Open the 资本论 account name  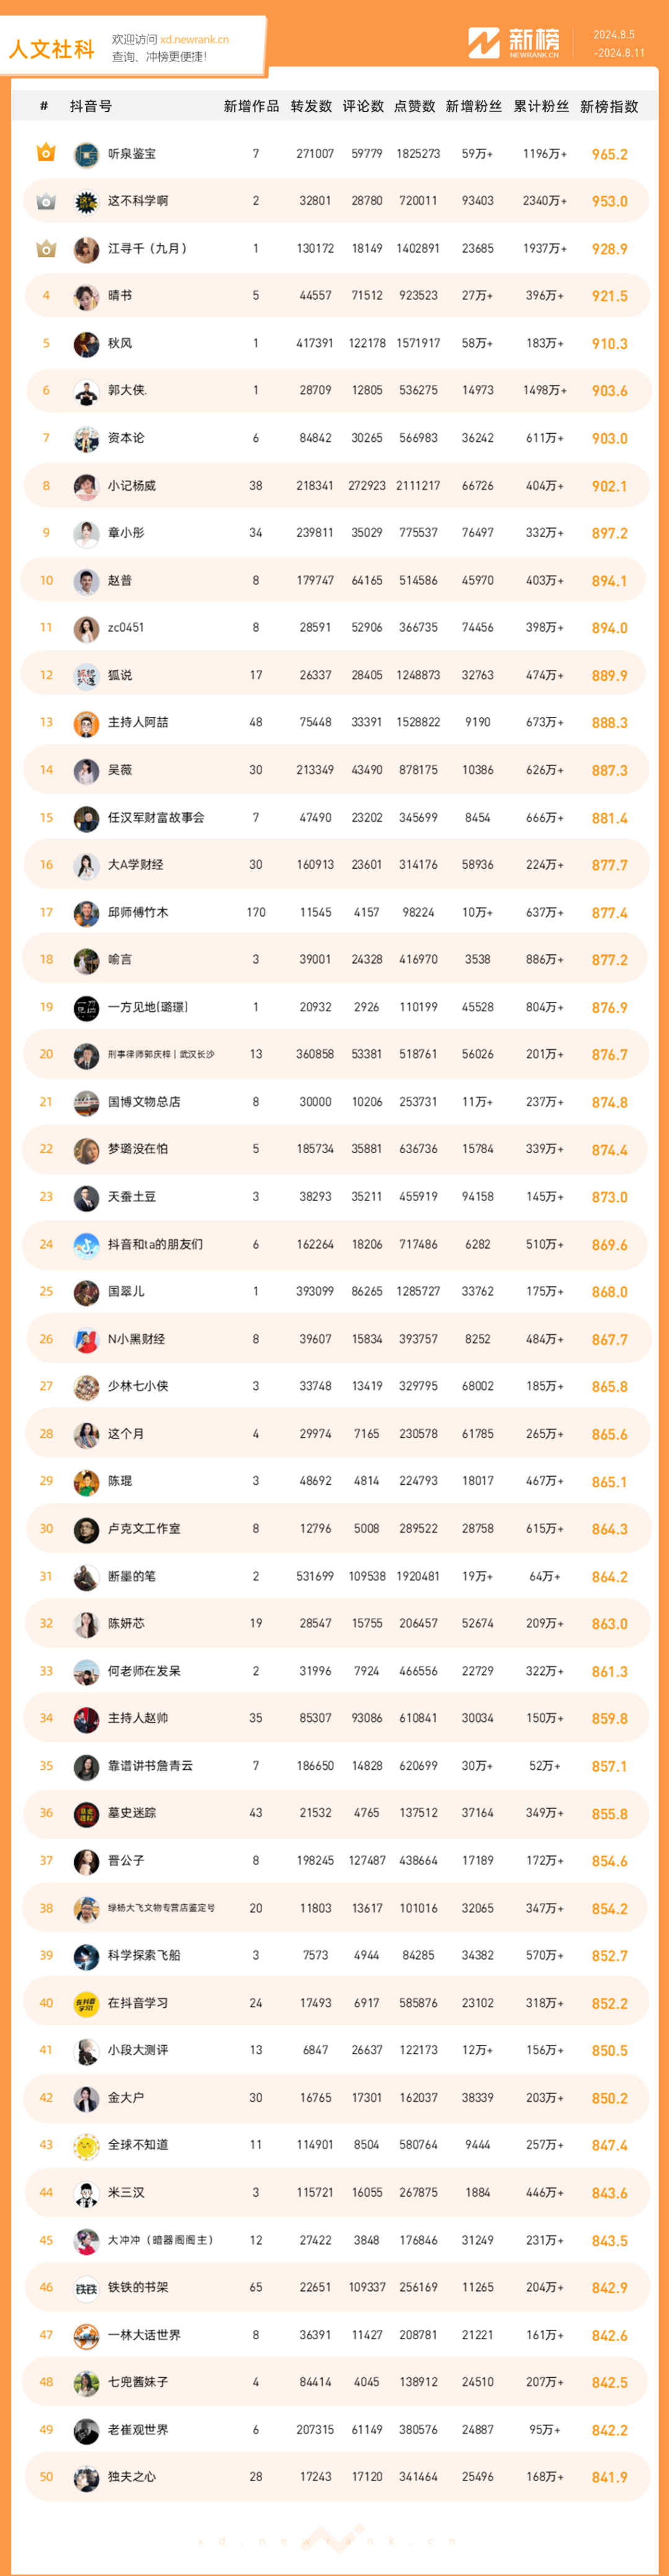[126, 438]
